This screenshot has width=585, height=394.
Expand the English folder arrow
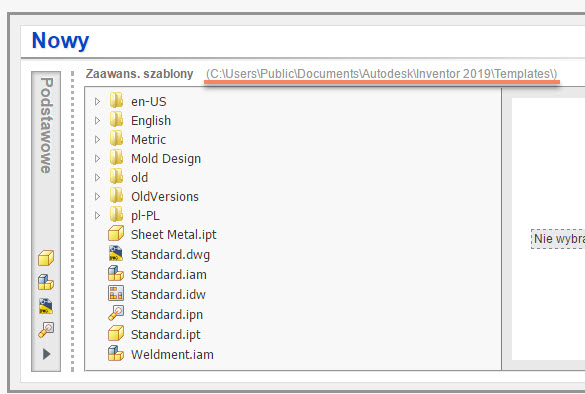point(97,121)
